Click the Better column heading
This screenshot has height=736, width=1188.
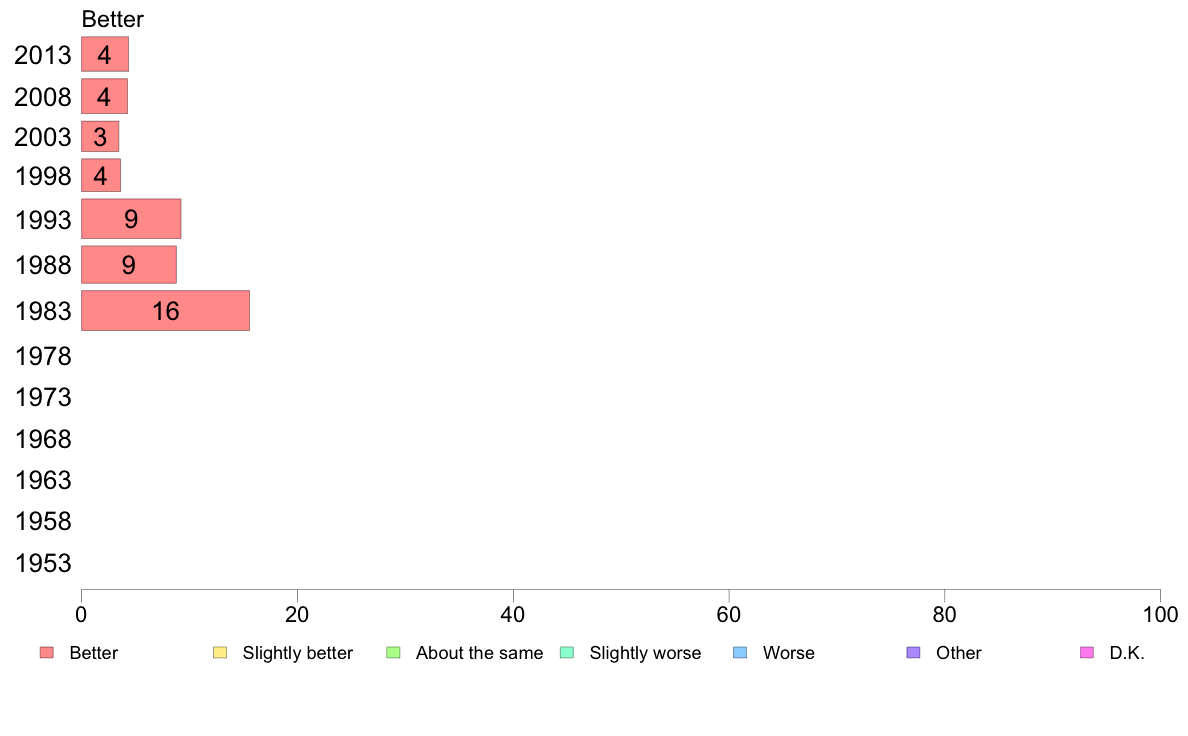(x=112, y=19)
